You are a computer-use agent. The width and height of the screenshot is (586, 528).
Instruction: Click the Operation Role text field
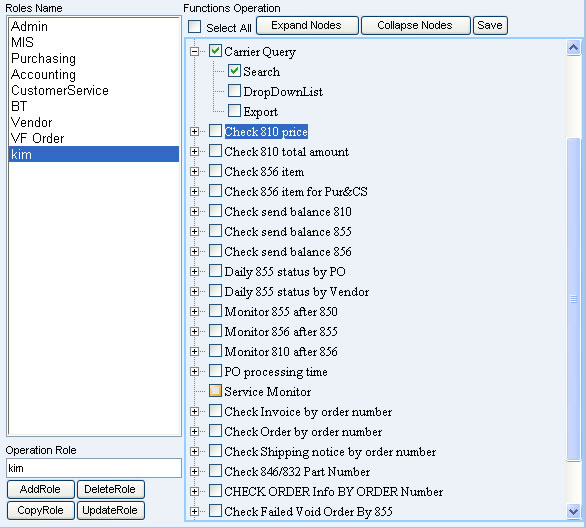94,468
